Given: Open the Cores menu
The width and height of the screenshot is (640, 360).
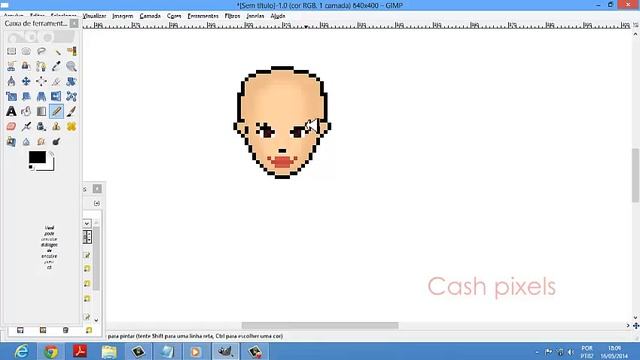Looking at the screenshot, I should (x=174, y=16).
